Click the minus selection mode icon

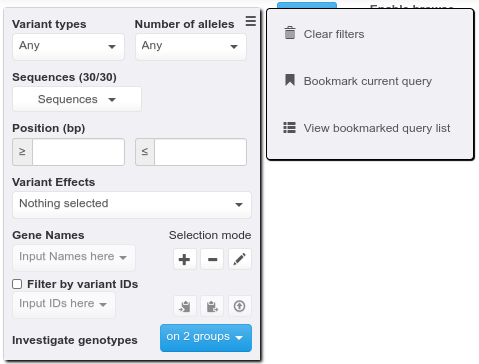[x=212, y=259]
